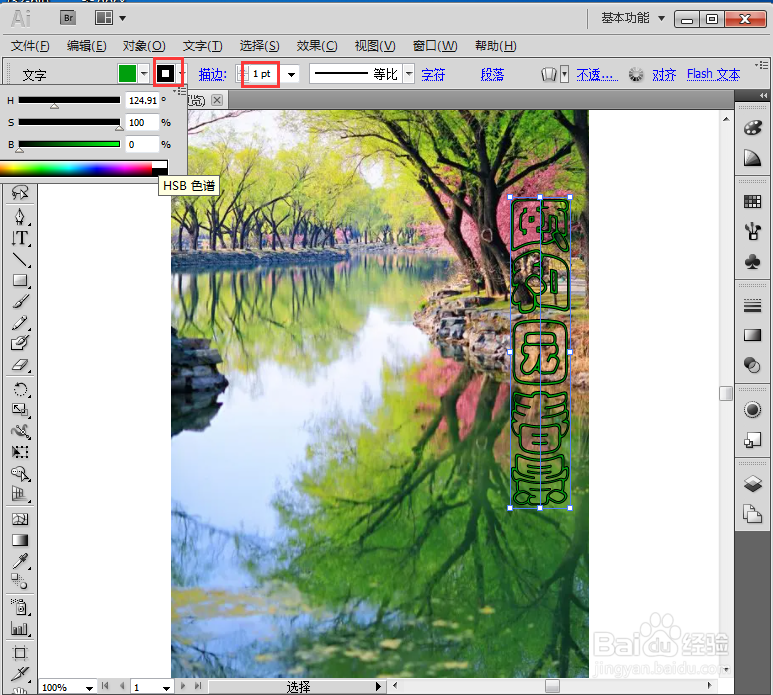
Task: Open the Color palette panel icon
Action: tap(752, 128)
